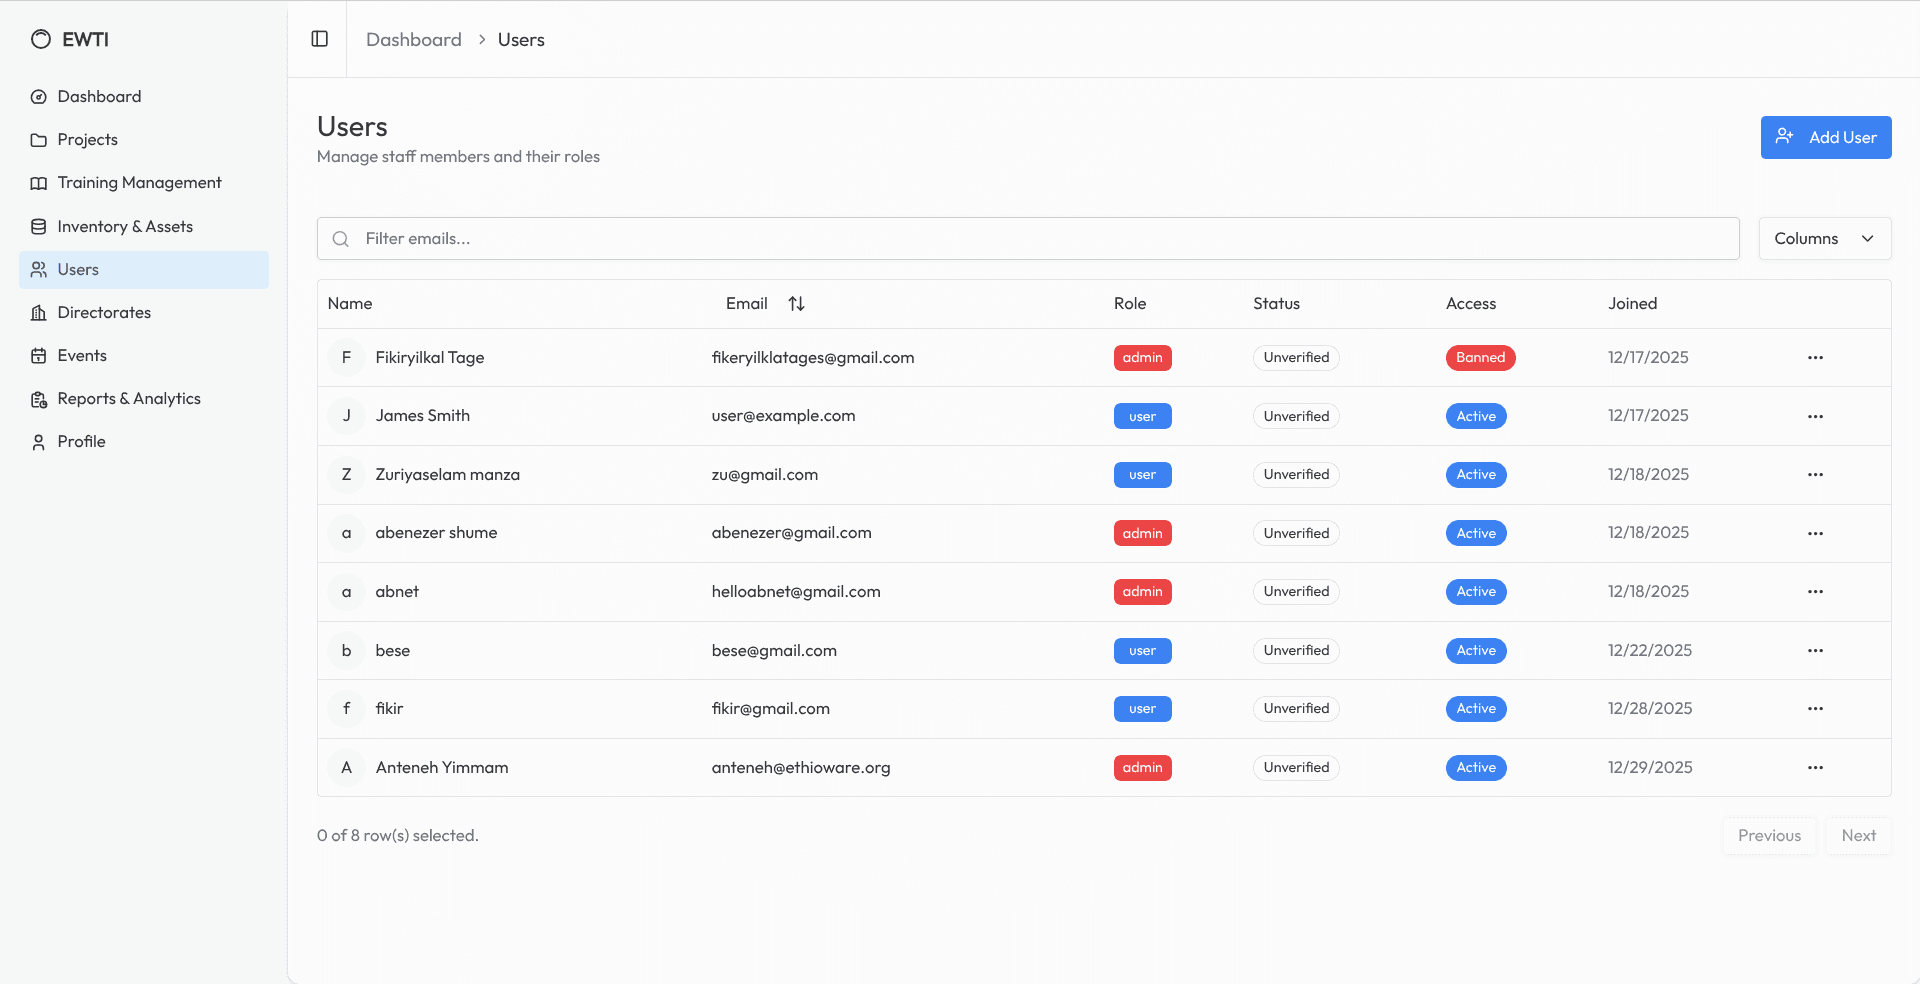The height and width of the screenshot is (984, 1920).
Task: Select the Dashboard icon in the sidebar
Action: (x=38, y=96)
